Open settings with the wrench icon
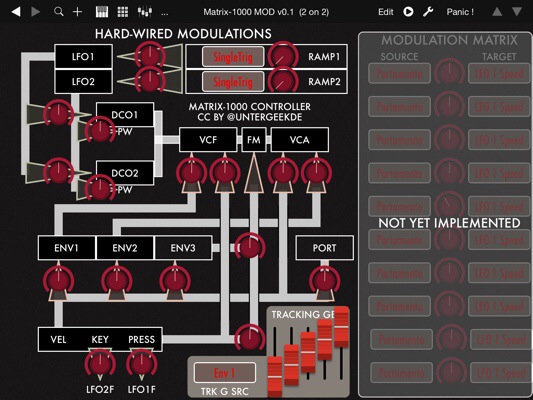533x400 pixels. pos(428,12)
